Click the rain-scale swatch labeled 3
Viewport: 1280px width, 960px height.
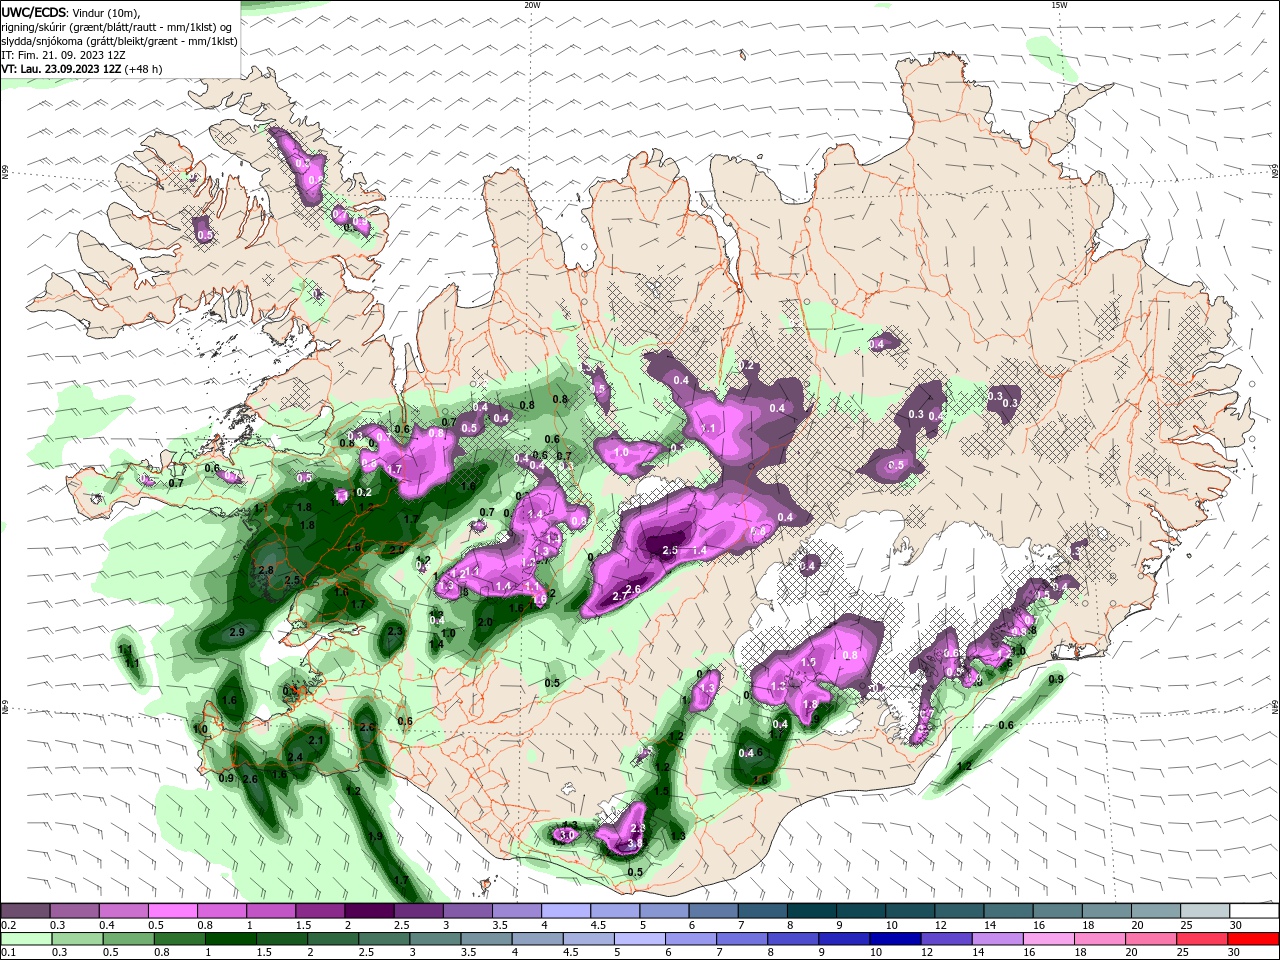pyautogui.click(x=435, y=939)
